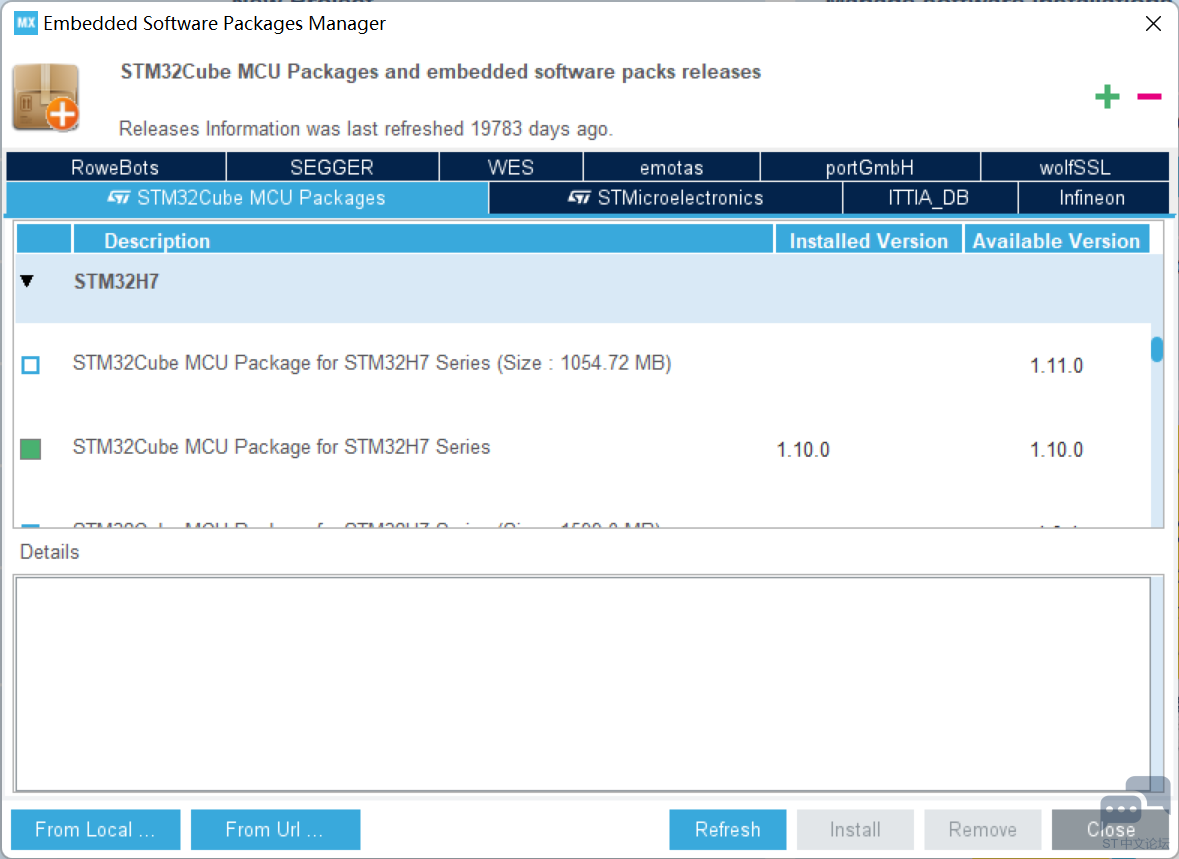1179x859 pixels.
Task: Select the row with size 1054.72 MB
Action: click(x=583, y=365)
